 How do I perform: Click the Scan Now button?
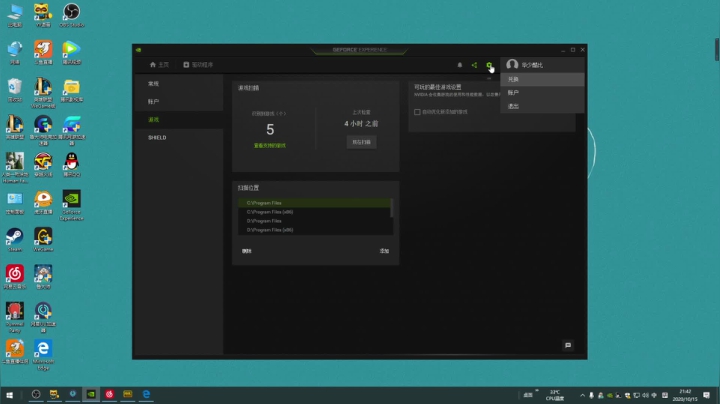point(361,142)
